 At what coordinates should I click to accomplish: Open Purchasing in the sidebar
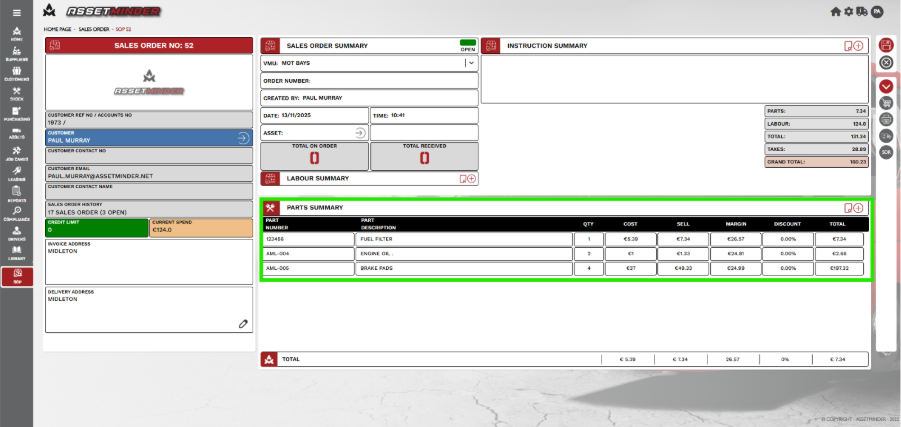pos(17,114)
